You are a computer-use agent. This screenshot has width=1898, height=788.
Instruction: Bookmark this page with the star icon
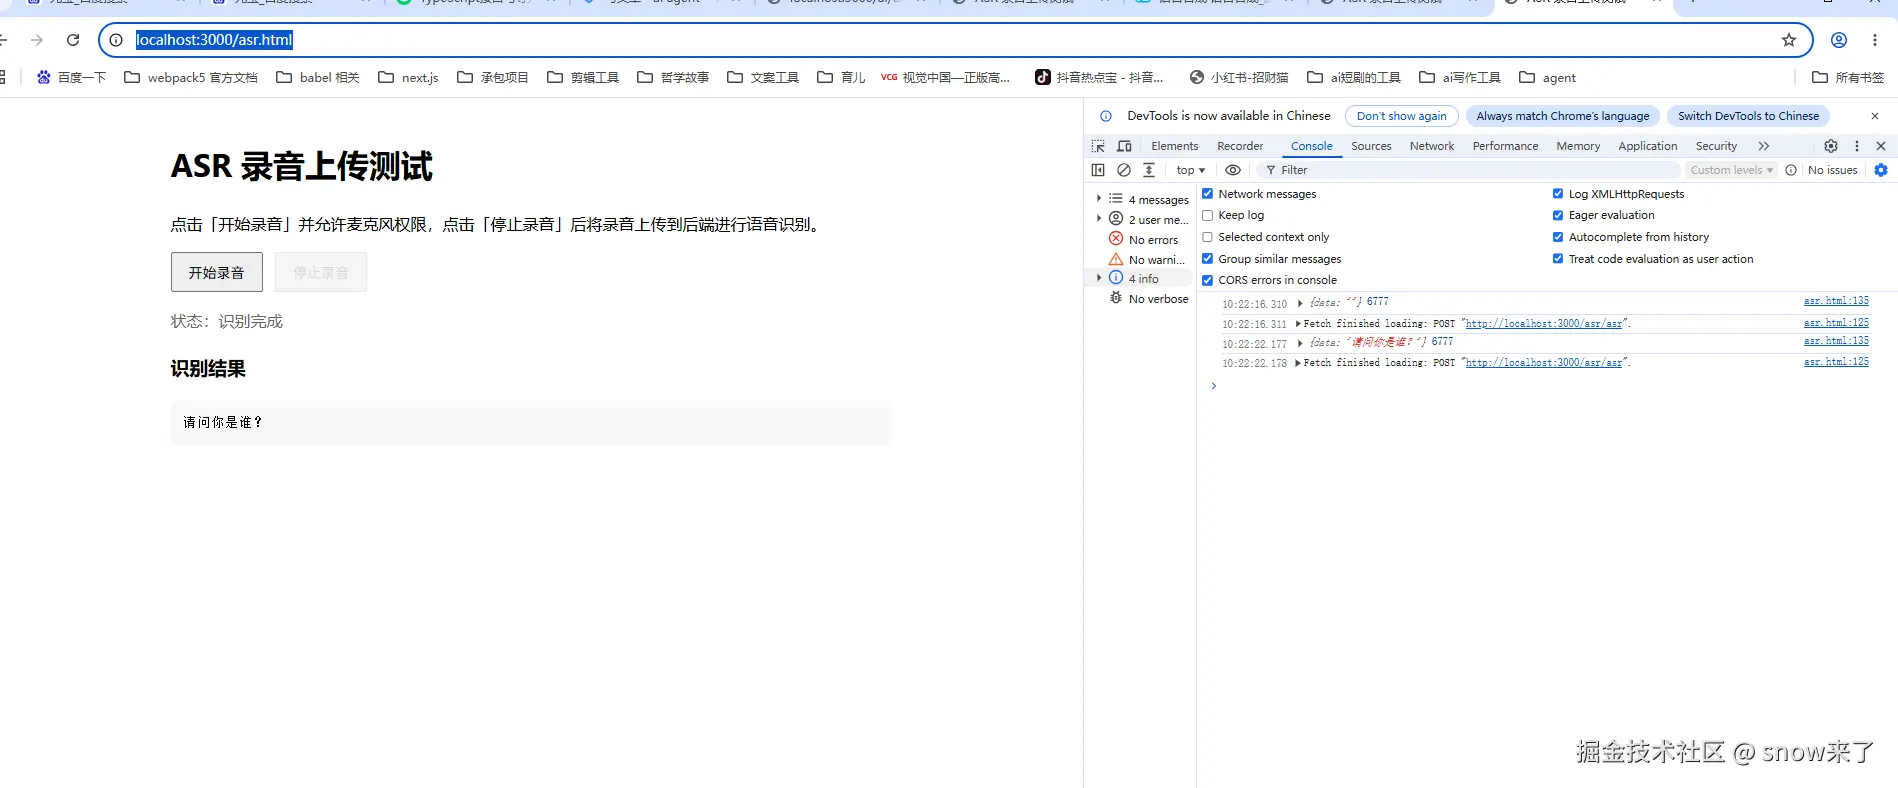click(x=1789, y=40)
